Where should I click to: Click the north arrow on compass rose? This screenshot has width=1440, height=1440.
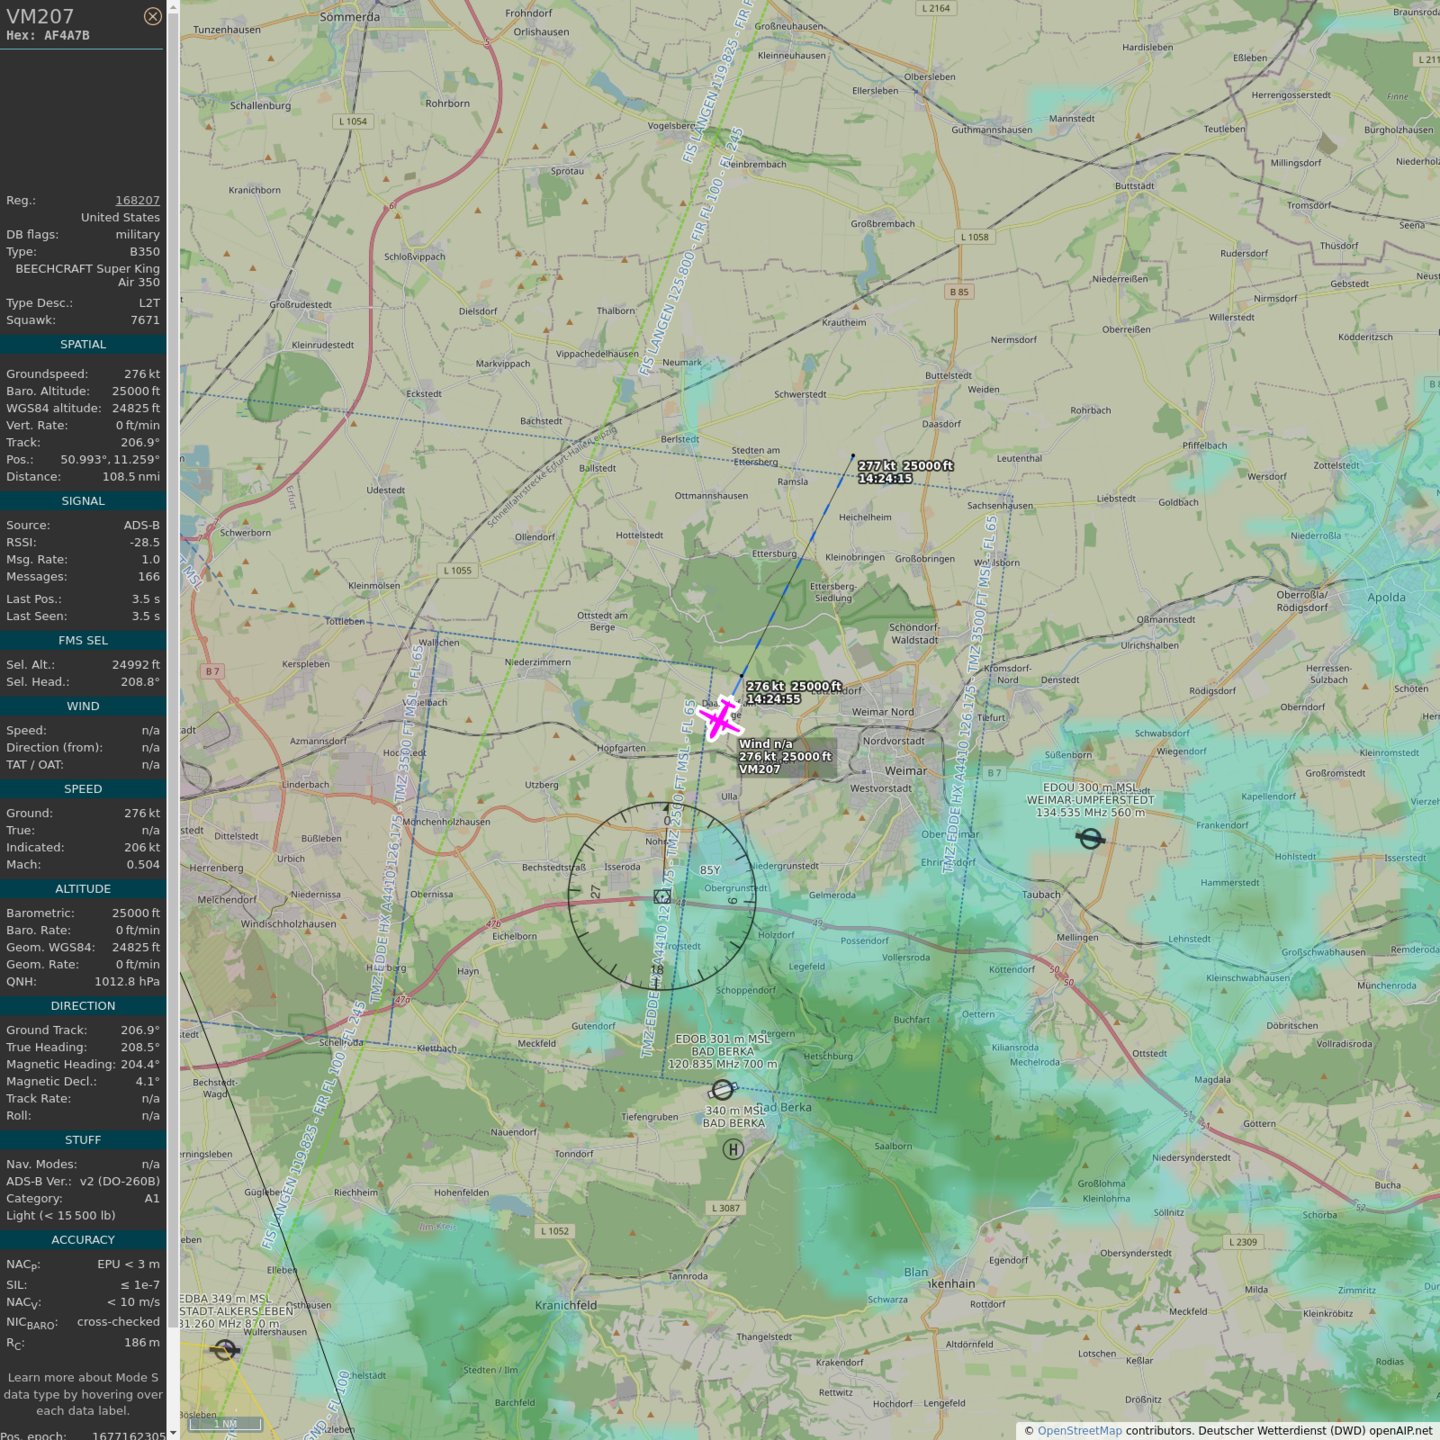click(x=667, y=806)
